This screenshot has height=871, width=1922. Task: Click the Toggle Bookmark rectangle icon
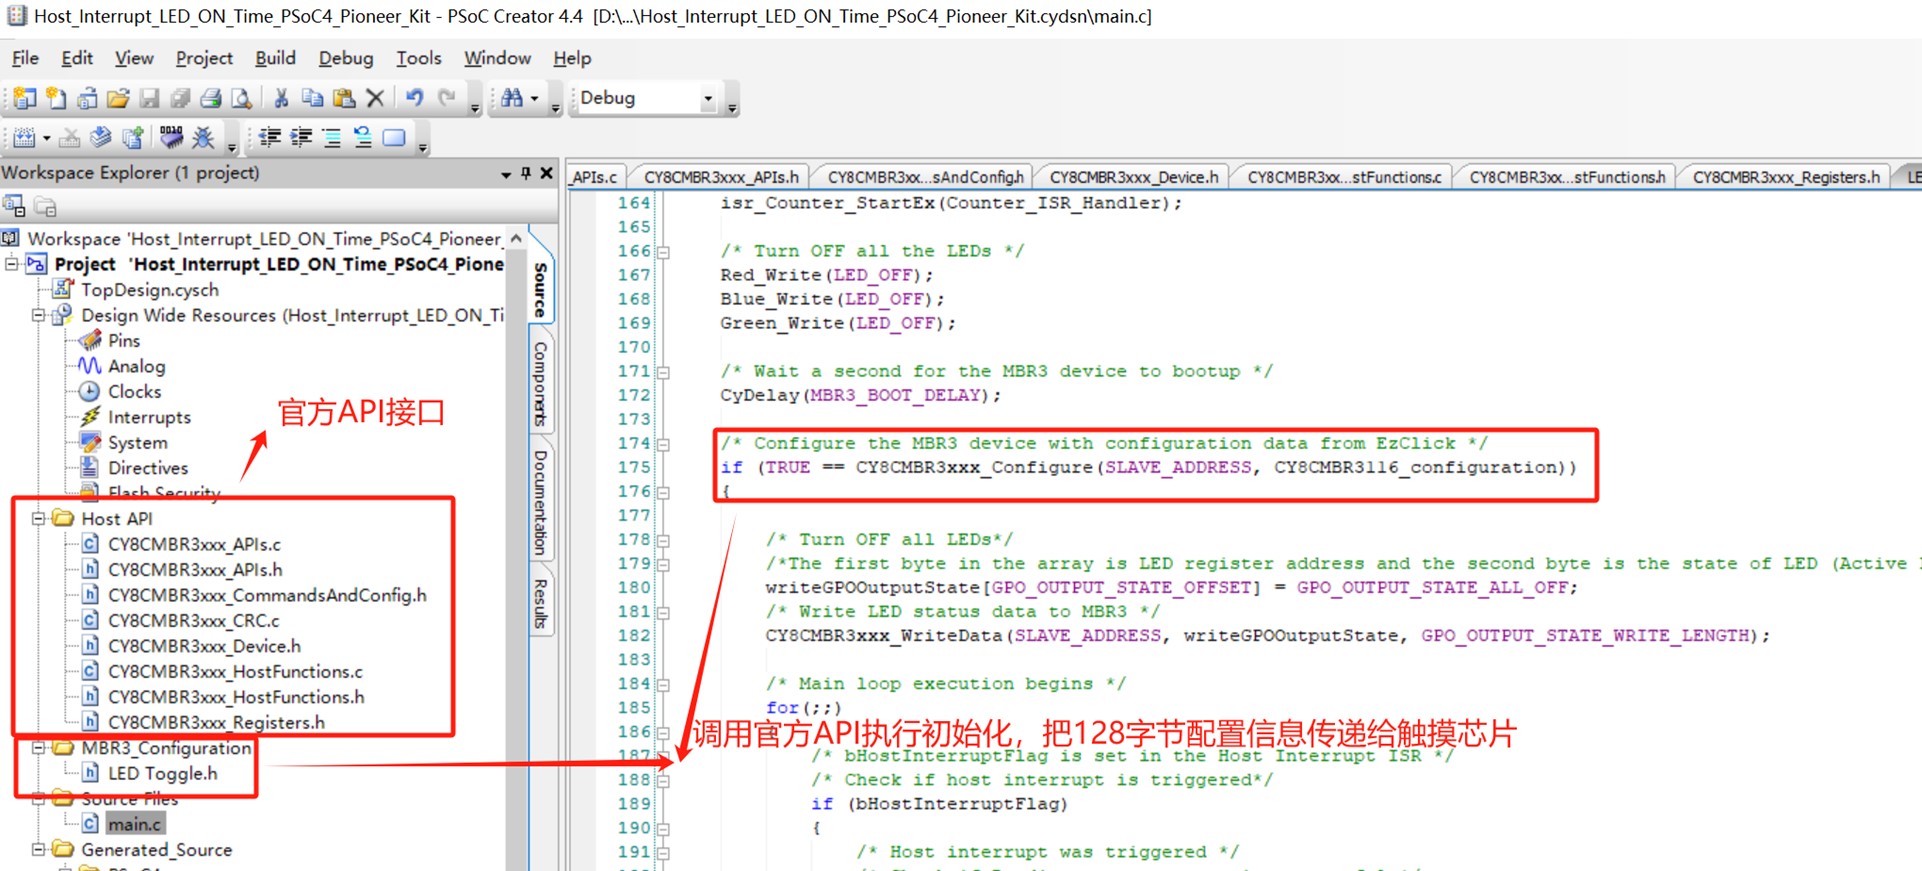tap(395, 138)
